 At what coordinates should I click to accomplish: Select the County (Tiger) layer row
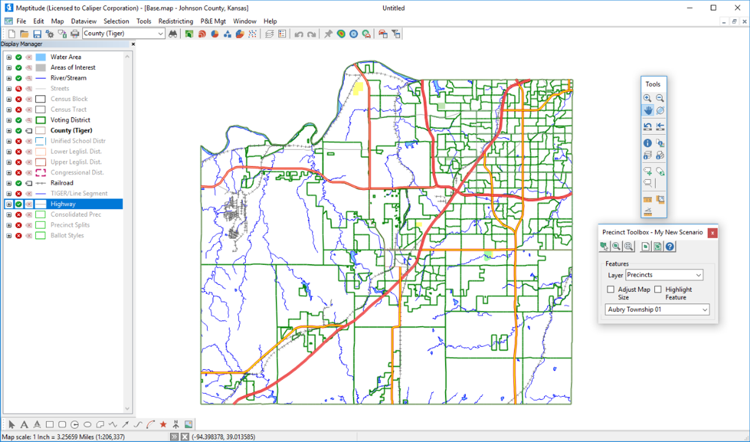click(x=63, y=131)
